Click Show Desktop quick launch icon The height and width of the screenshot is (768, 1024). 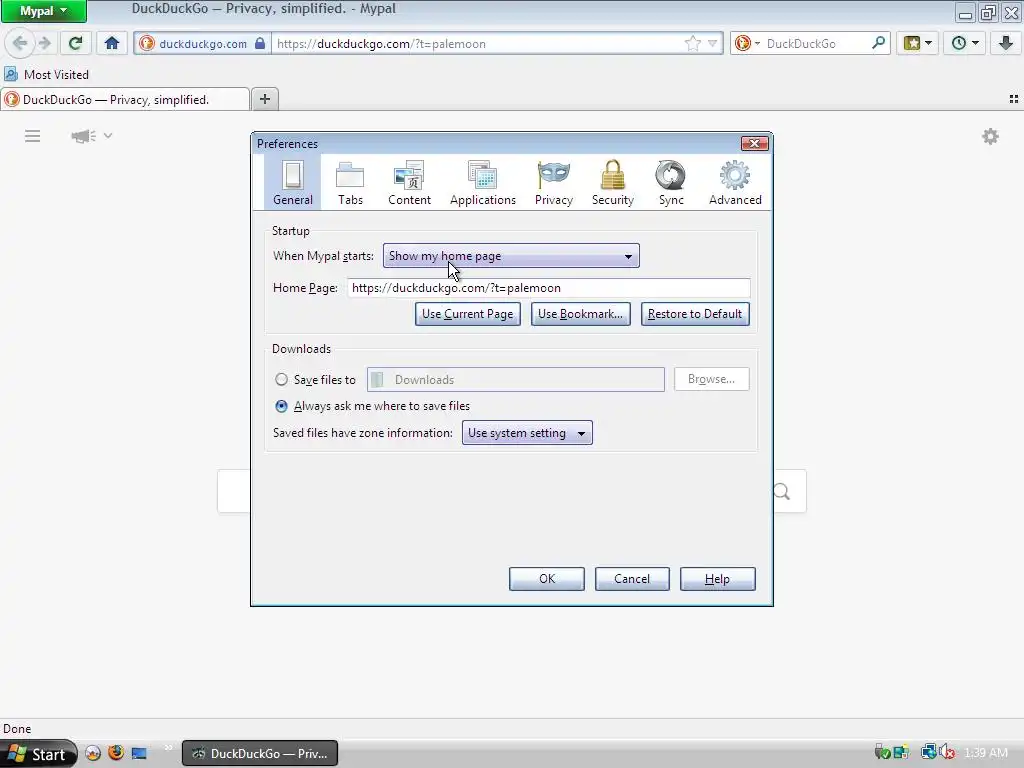click(139, 754)
